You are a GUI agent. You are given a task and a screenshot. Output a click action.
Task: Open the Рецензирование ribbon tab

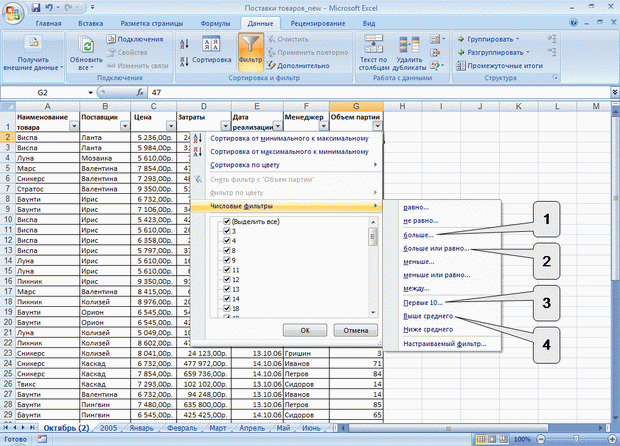point(318,23)
